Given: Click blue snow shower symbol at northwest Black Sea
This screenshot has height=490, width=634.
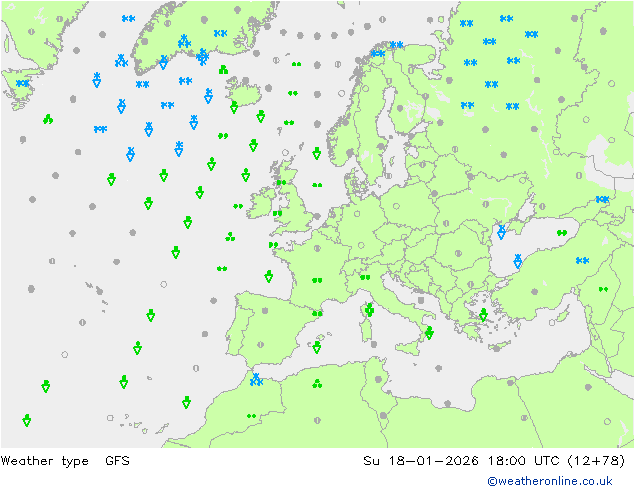Looking at the screenshot, I should click(501, 232).
